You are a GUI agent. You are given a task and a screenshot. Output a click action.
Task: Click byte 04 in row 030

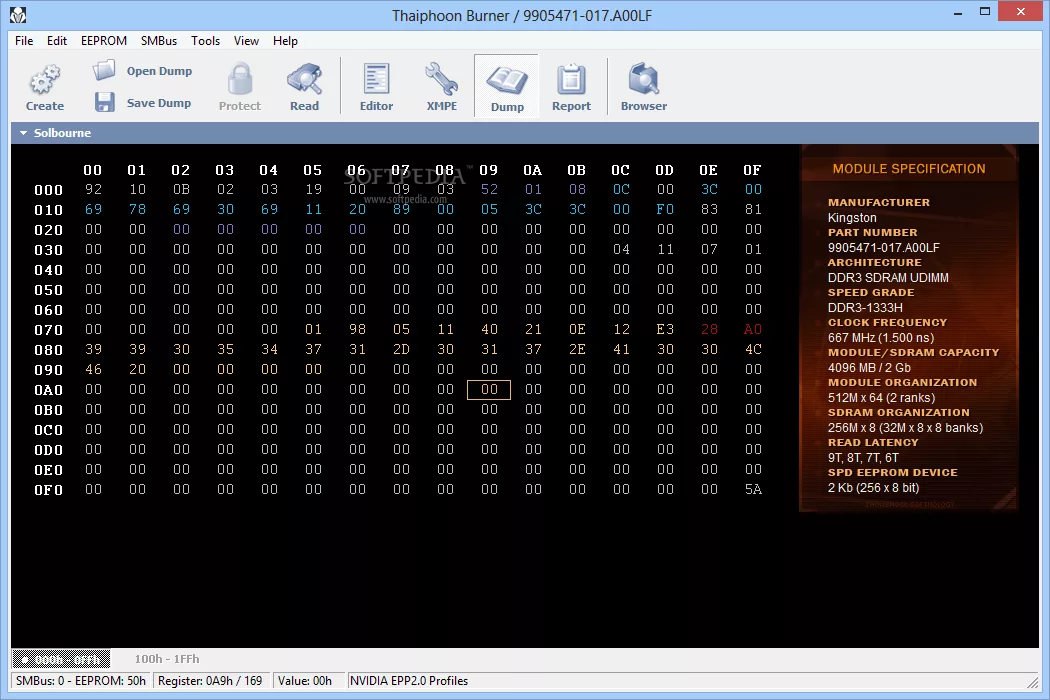pyautogui.click(x=621, y=250)
